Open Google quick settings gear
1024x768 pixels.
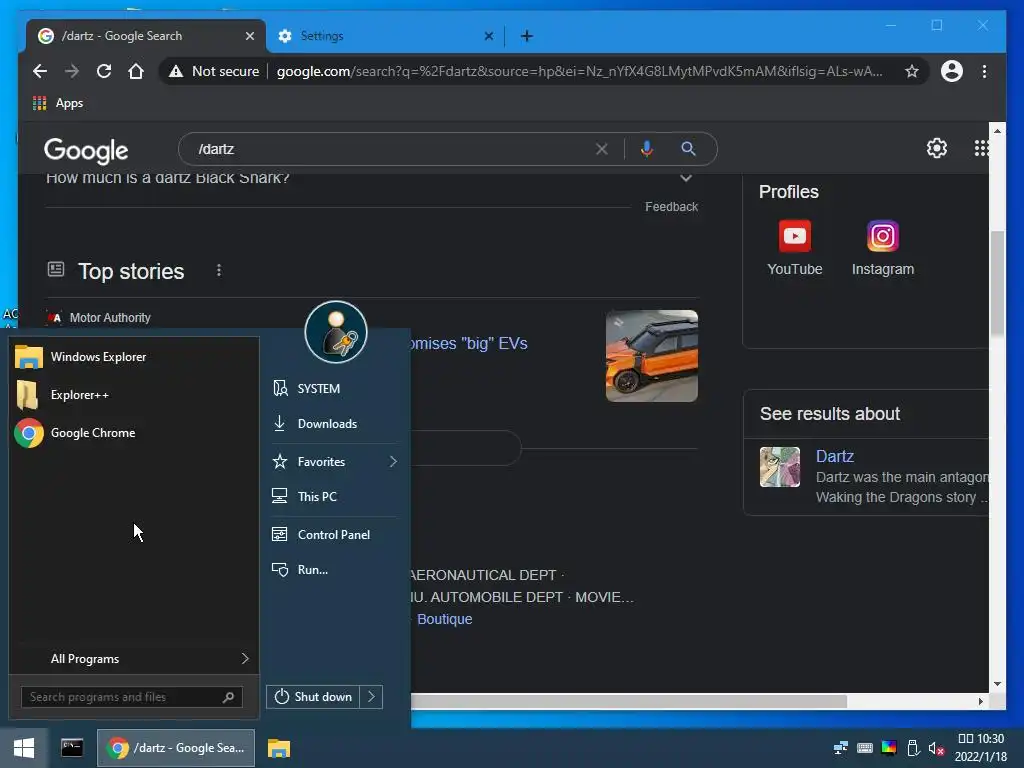(x=936, y=148)
